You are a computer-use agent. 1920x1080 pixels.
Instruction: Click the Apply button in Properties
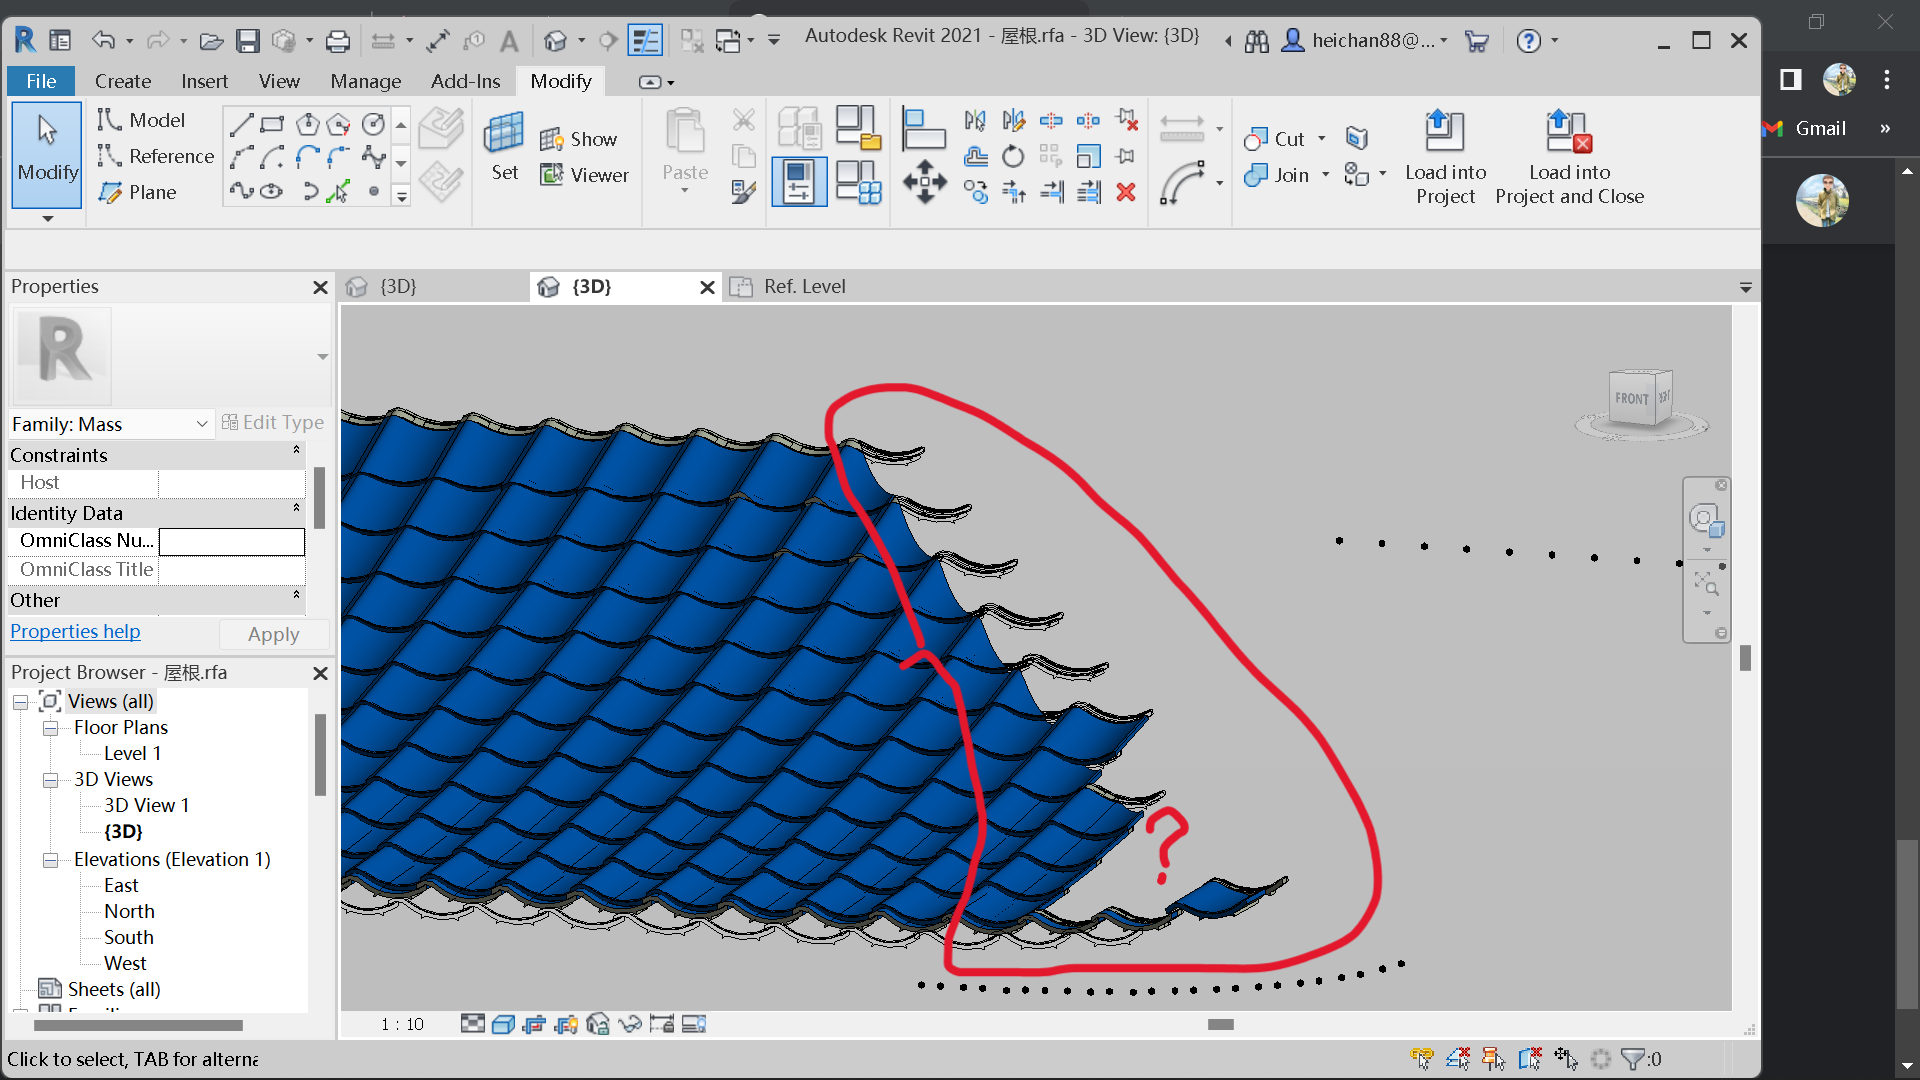pos(272,634)
